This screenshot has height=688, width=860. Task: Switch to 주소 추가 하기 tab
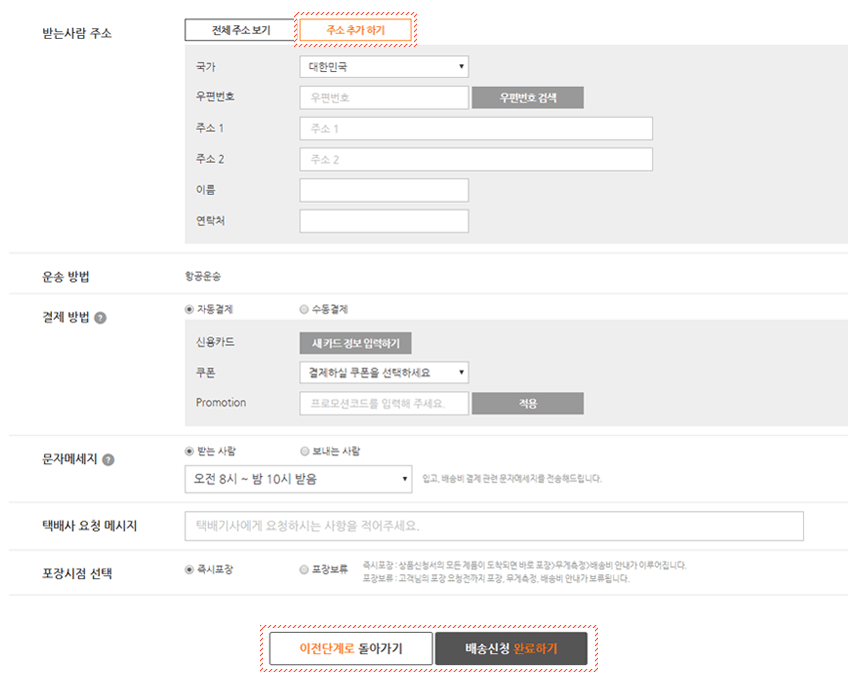point(355,31)
